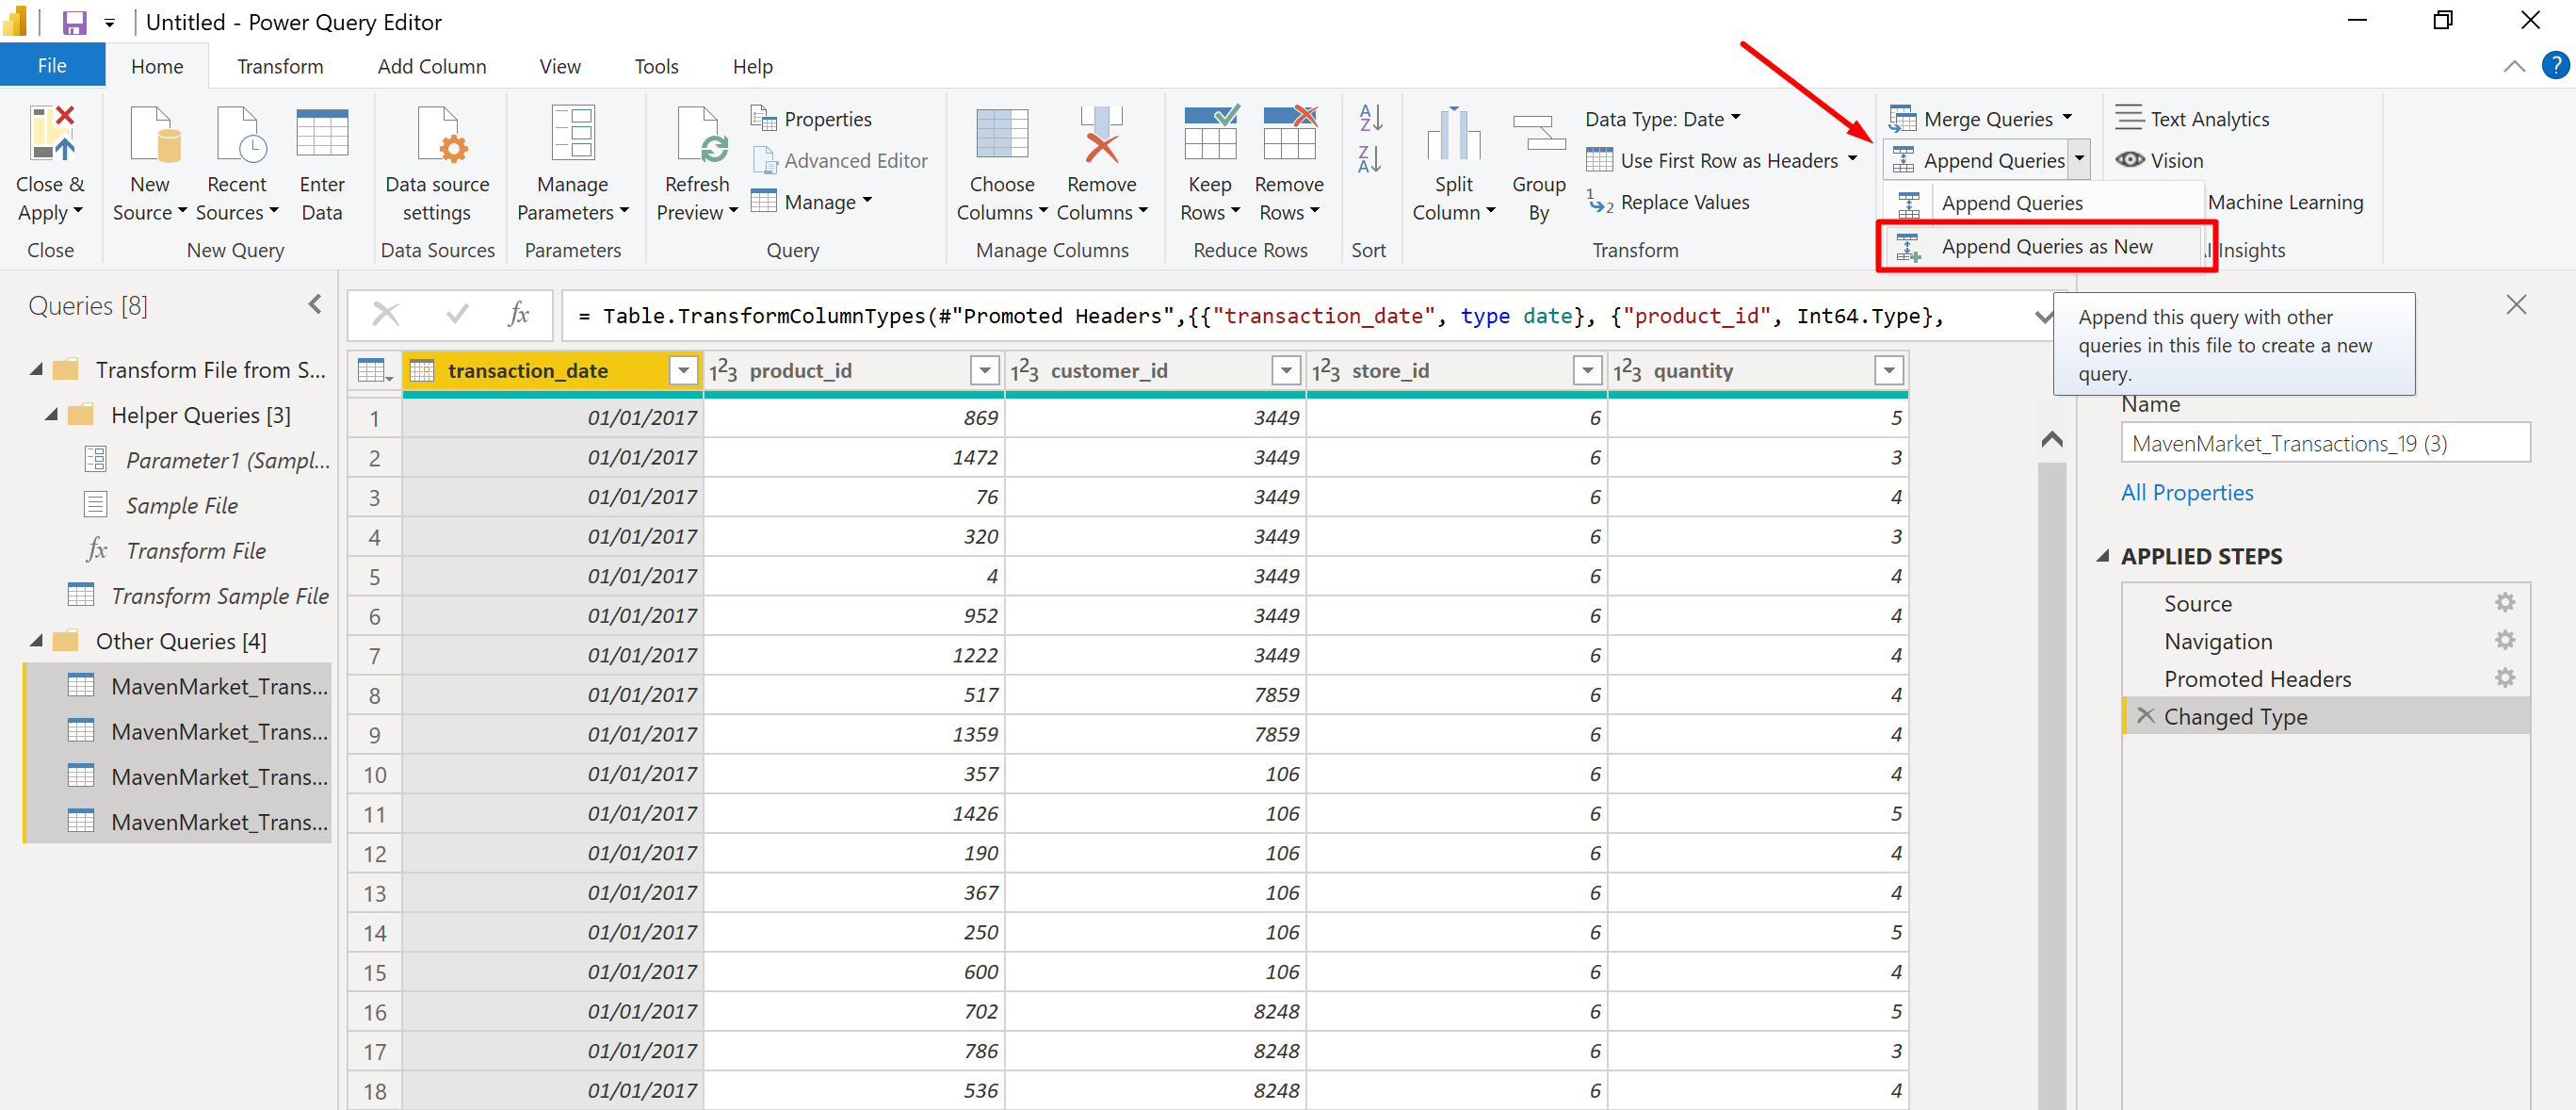
Task: Sort ascending with the A-Z icon
Action: 1369,118
